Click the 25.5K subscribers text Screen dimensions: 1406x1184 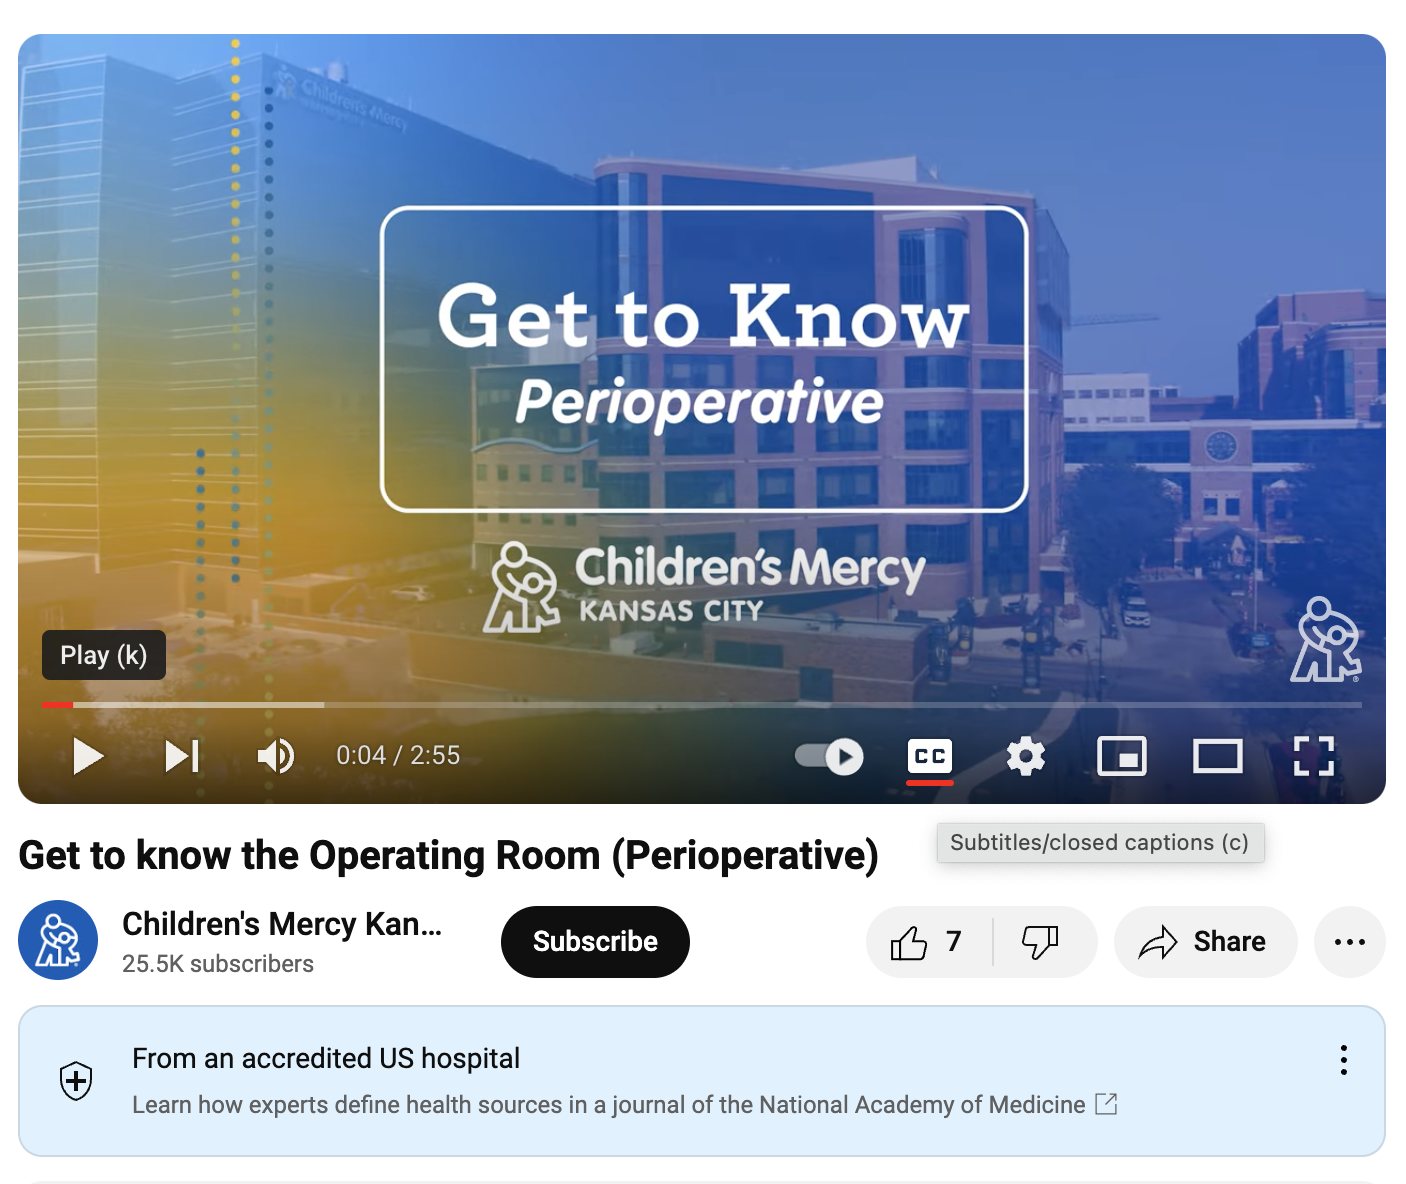point(218,964)
